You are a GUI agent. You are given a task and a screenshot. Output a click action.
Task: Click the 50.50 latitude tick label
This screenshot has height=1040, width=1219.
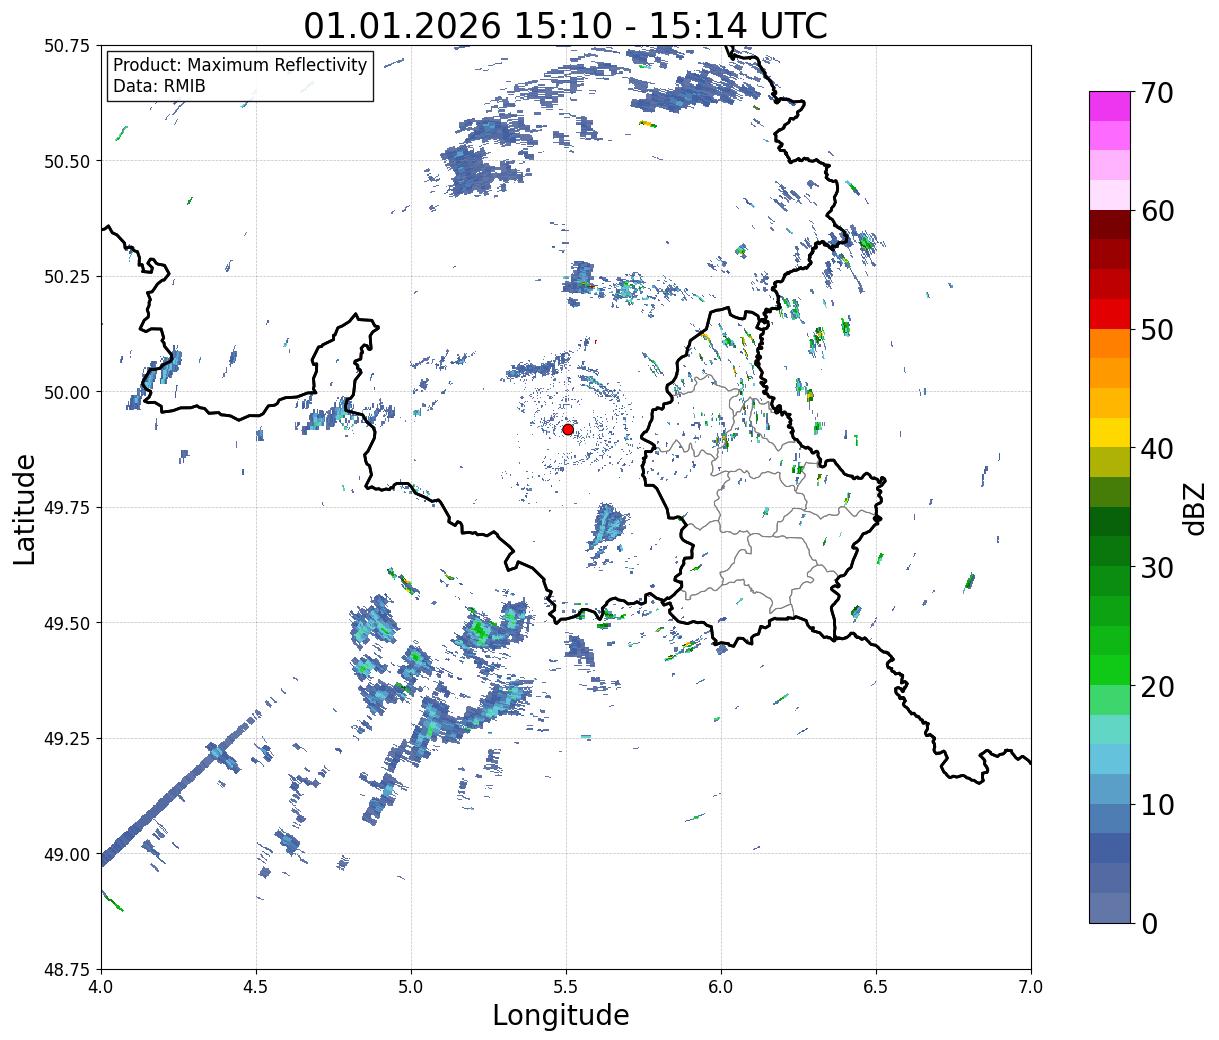click(x=67, y=161)
